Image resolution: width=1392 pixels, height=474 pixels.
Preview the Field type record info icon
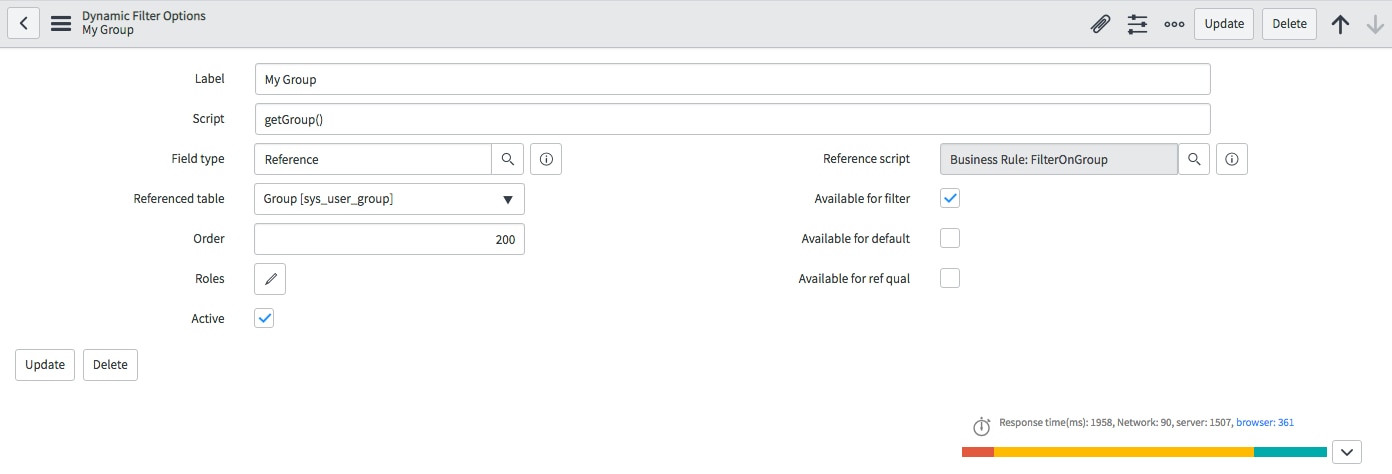[546, 159]
